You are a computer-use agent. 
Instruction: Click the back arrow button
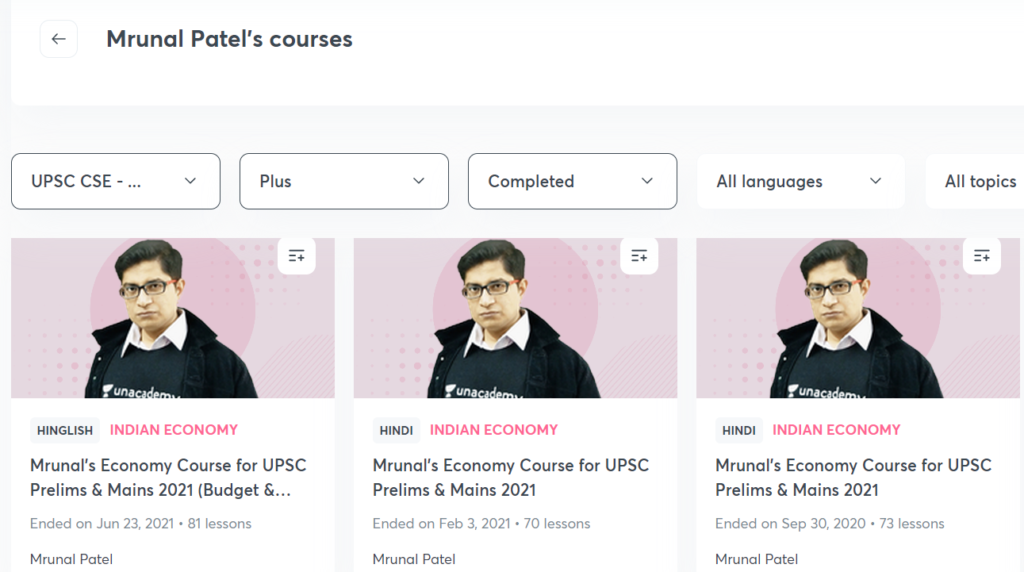(58, 39)
